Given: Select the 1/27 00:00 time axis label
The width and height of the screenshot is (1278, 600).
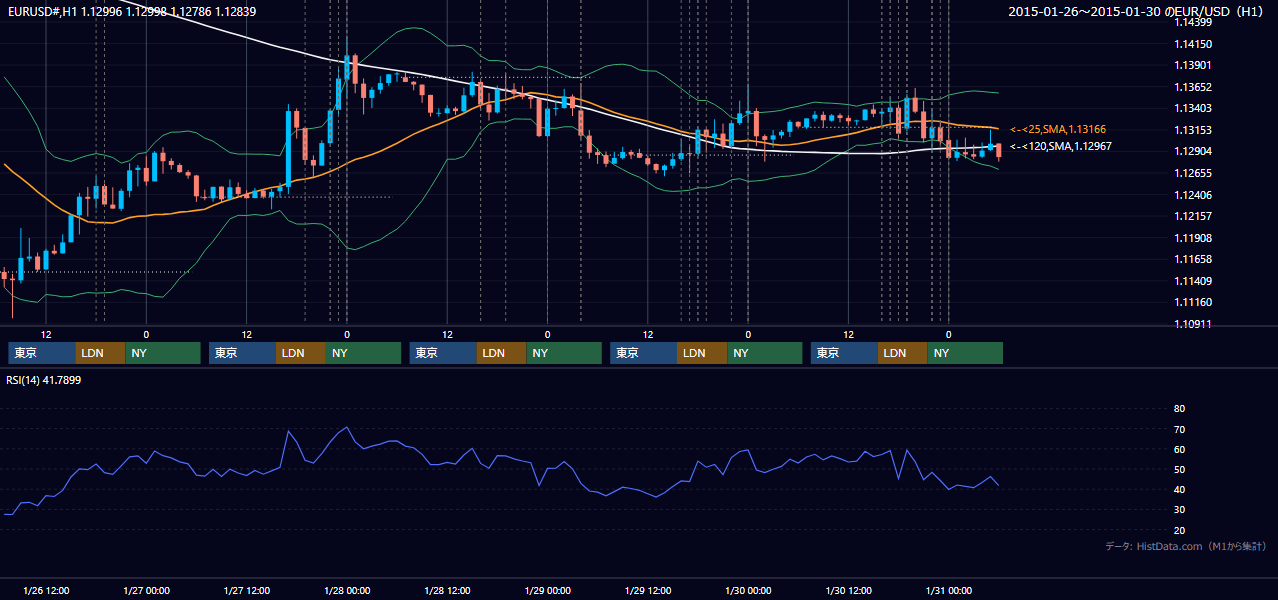Looking at the screenshot, I should 146,591.
